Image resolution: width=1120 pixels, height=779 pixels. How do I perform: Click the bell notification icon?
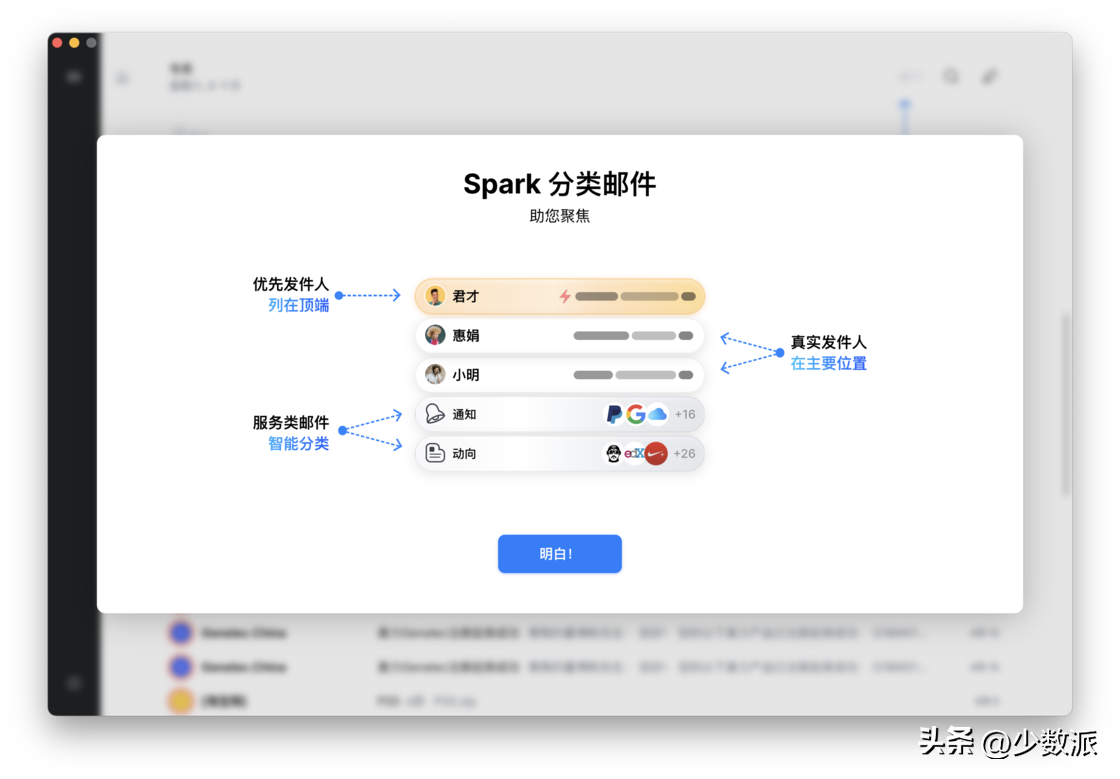[435, 413]
